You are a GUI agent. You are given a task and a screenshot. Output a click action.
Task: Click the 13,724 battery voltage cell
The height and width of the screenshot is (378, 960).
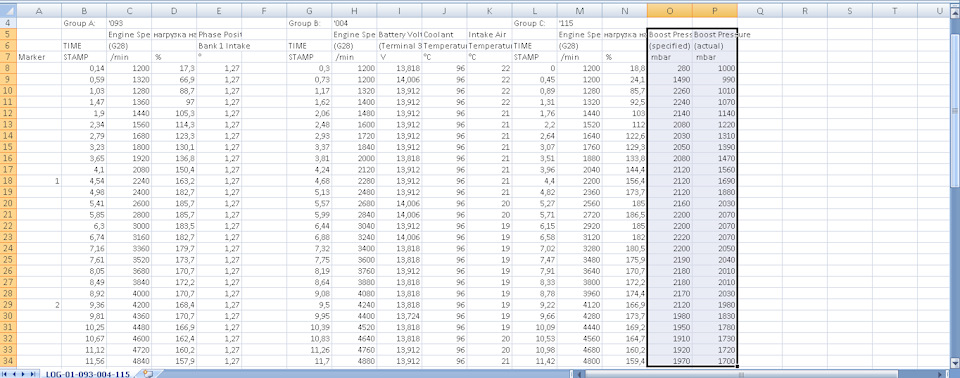pyautogui.click(x=399, y=316)
